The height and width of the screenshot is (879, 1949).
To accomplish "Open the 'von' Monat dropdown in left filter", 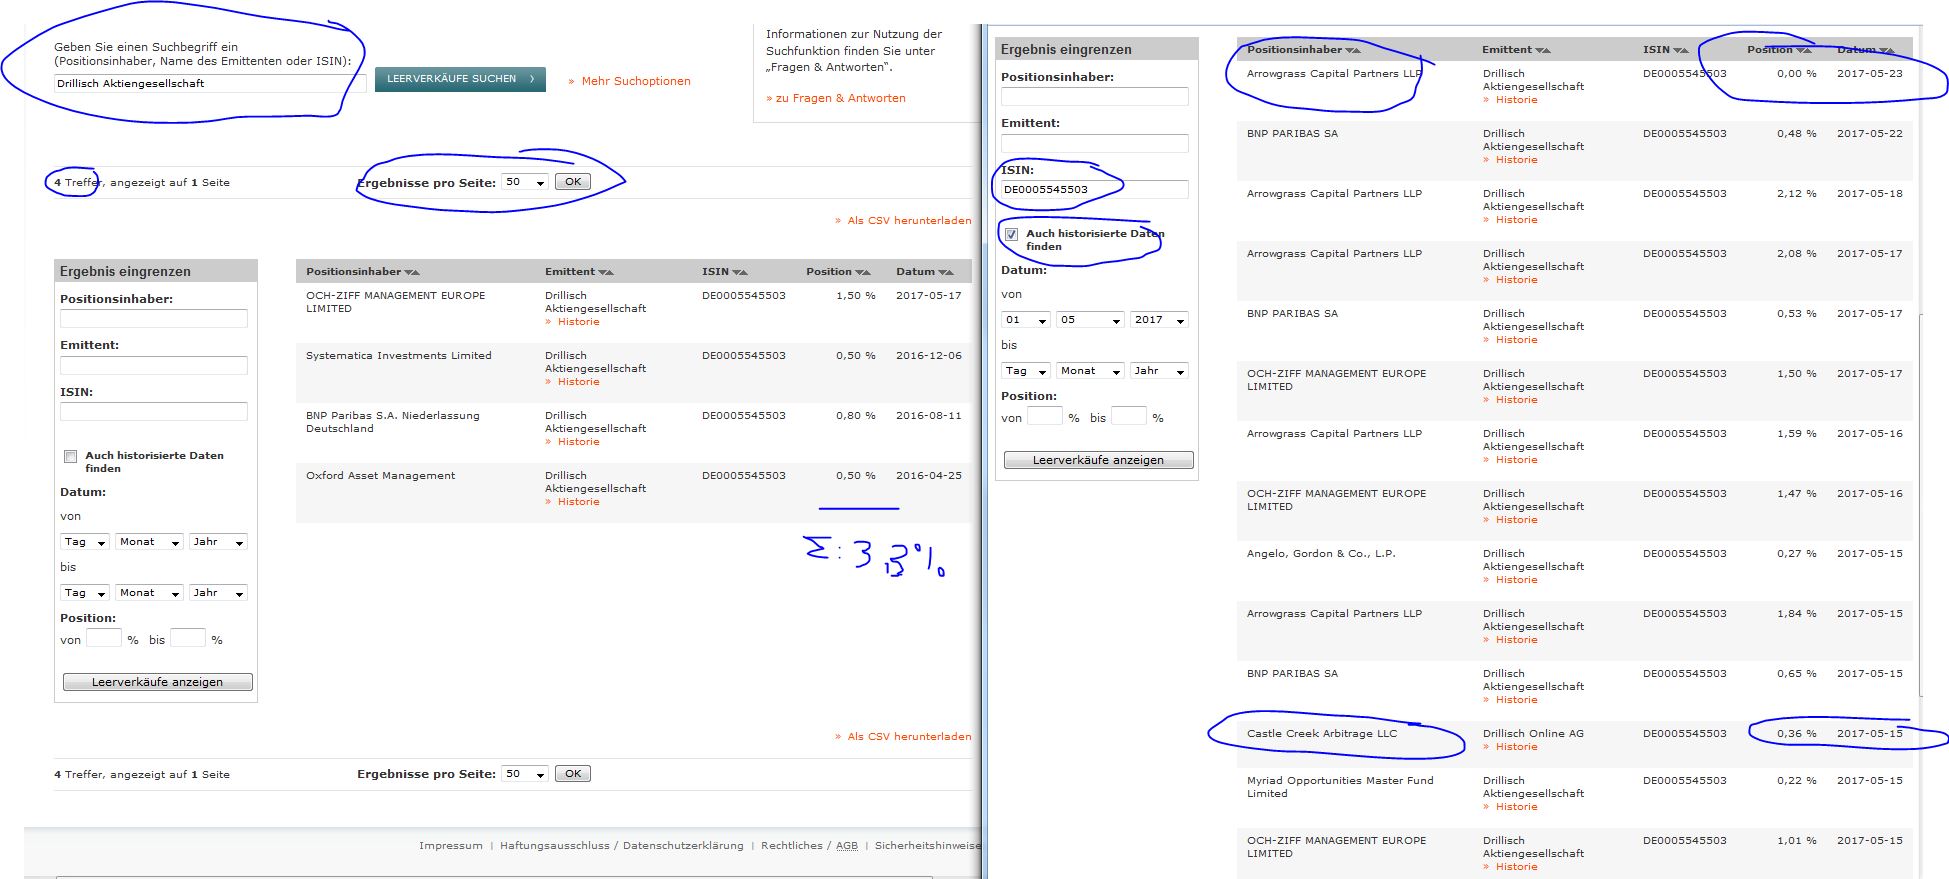I will pos(149,542).
